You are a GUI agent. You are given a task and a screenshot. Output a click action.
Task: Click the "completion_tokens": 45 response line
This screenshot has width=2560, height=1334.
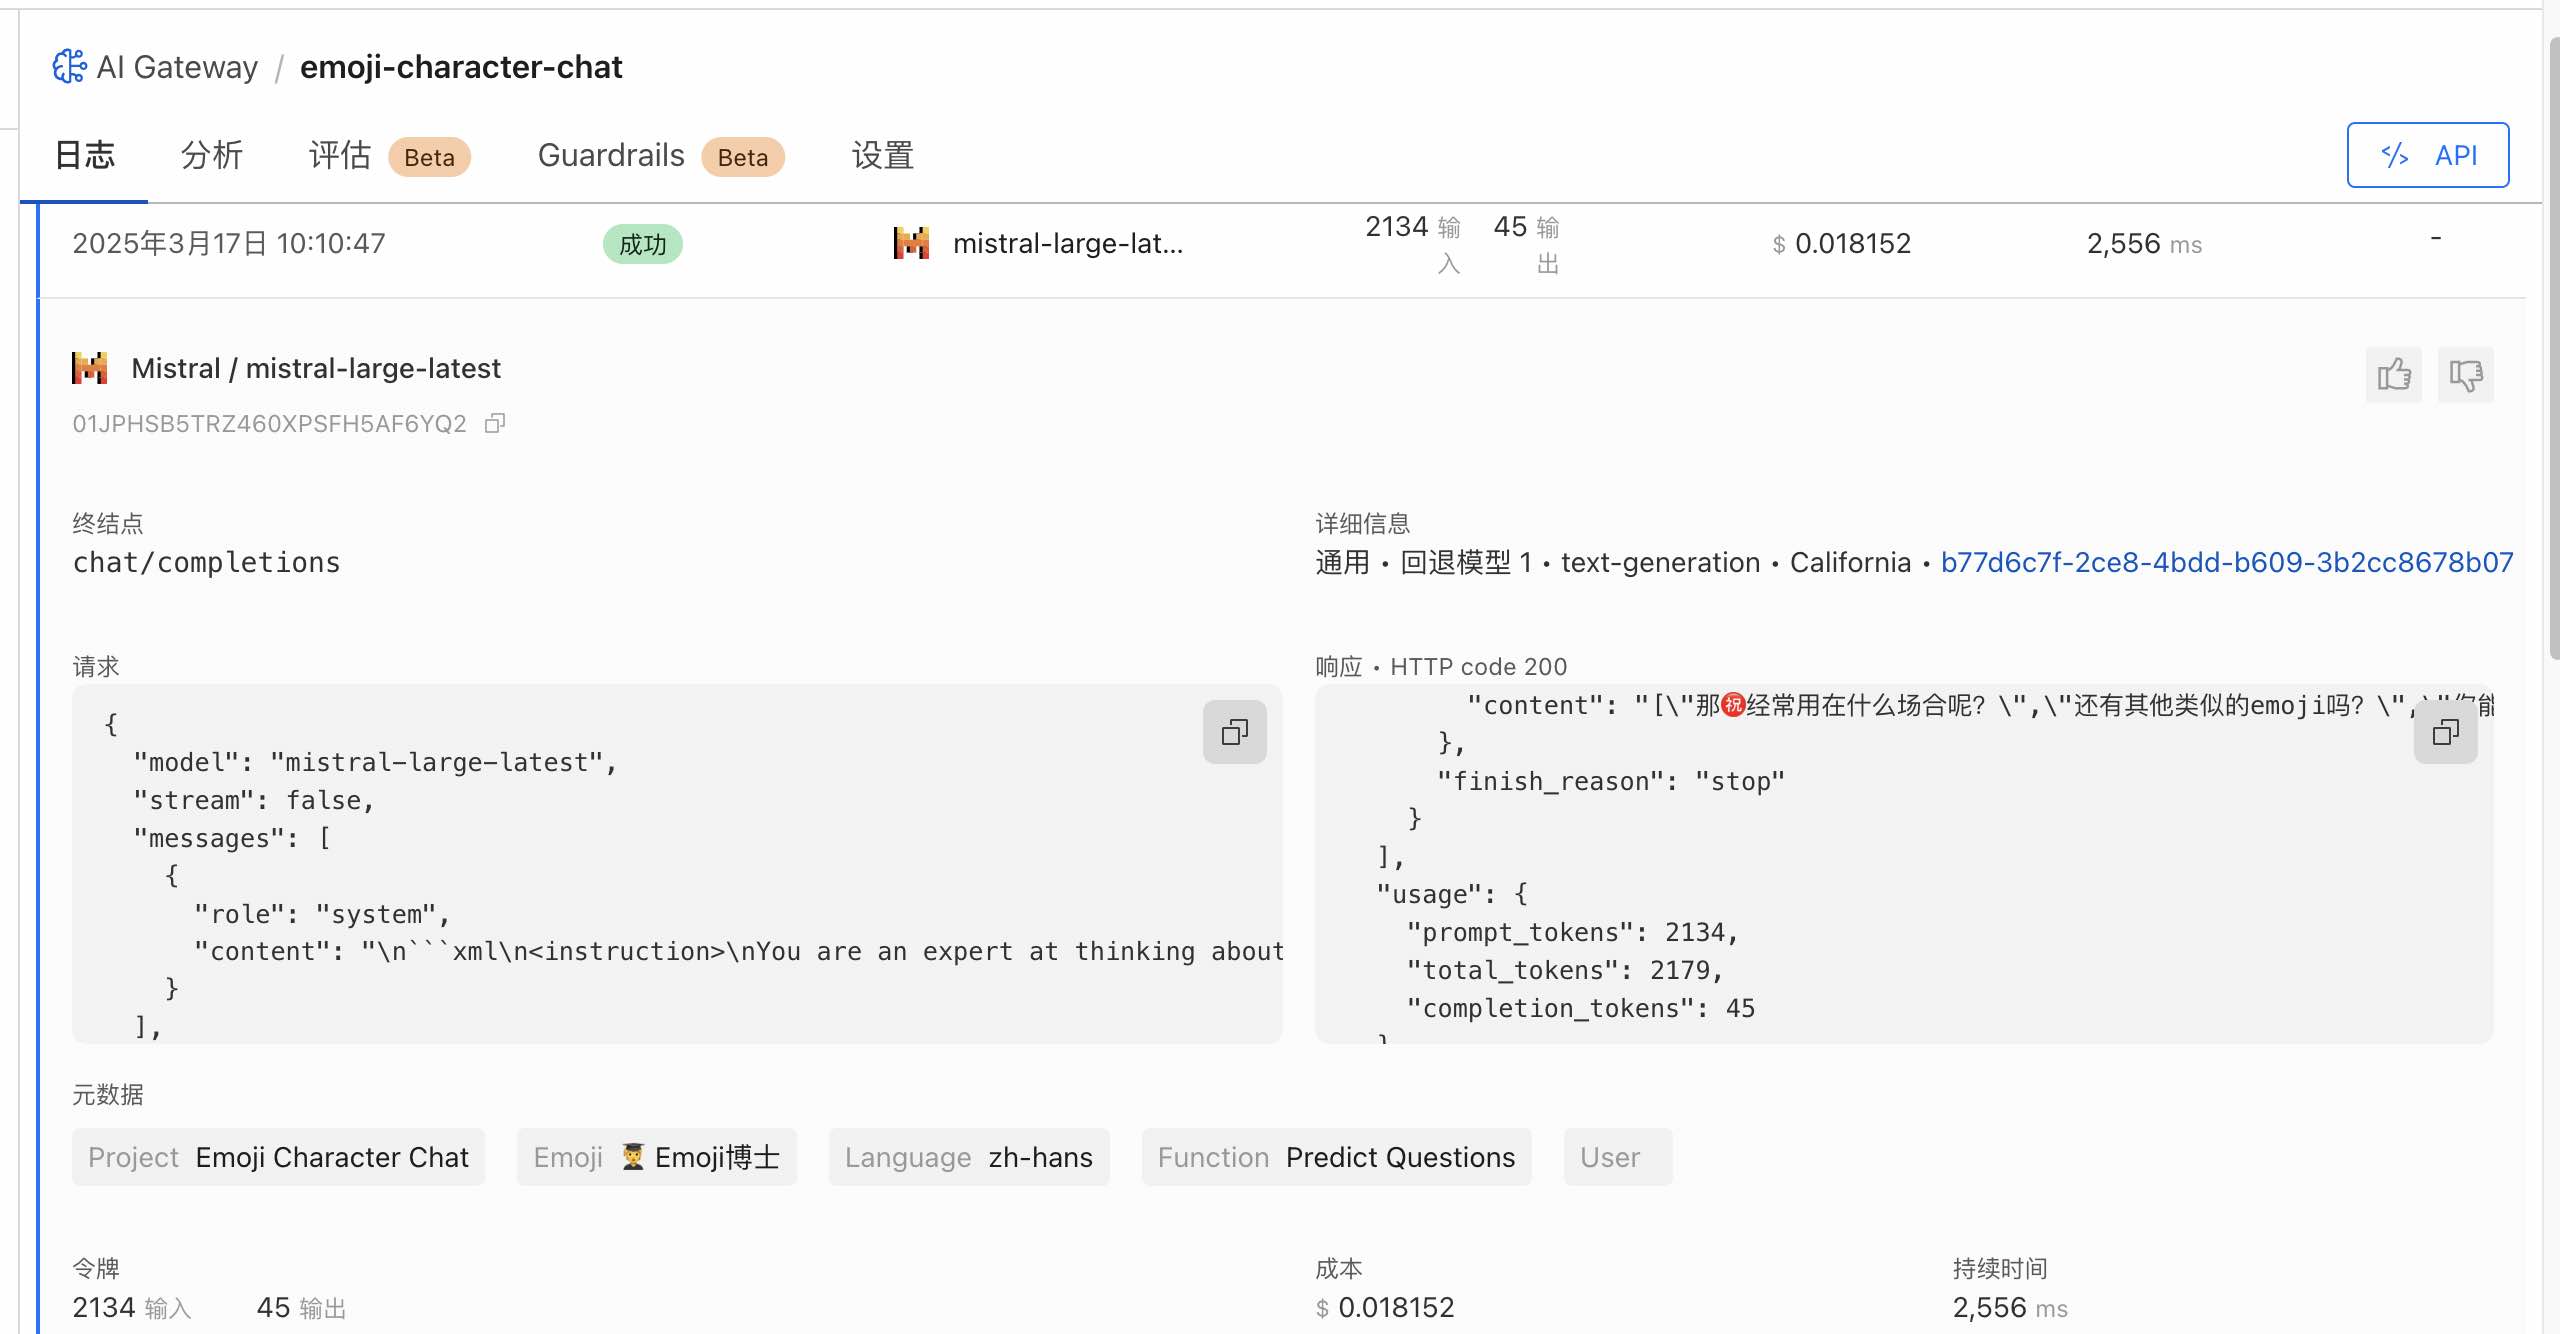[x=1580, y=1008]
